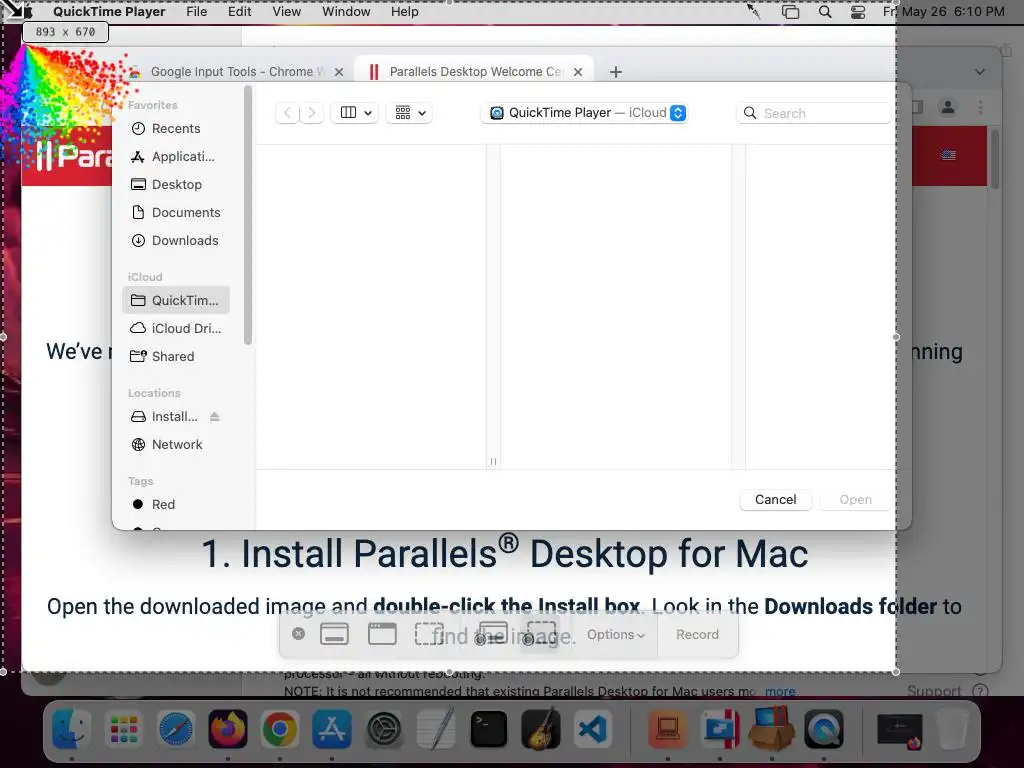Open the Help menu
Viewport: 1024px width, 768px height.
pyautogui.click(x=404, y=12)
